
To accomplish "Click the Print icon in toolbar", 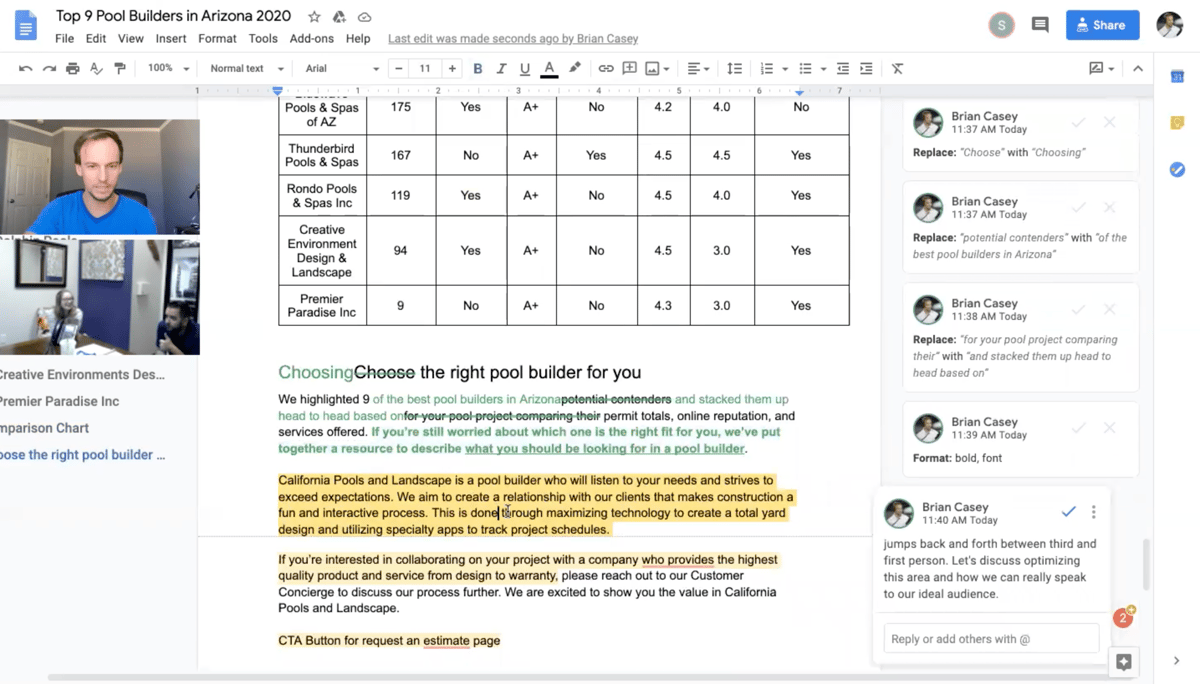I will click(x=72, y=68).
